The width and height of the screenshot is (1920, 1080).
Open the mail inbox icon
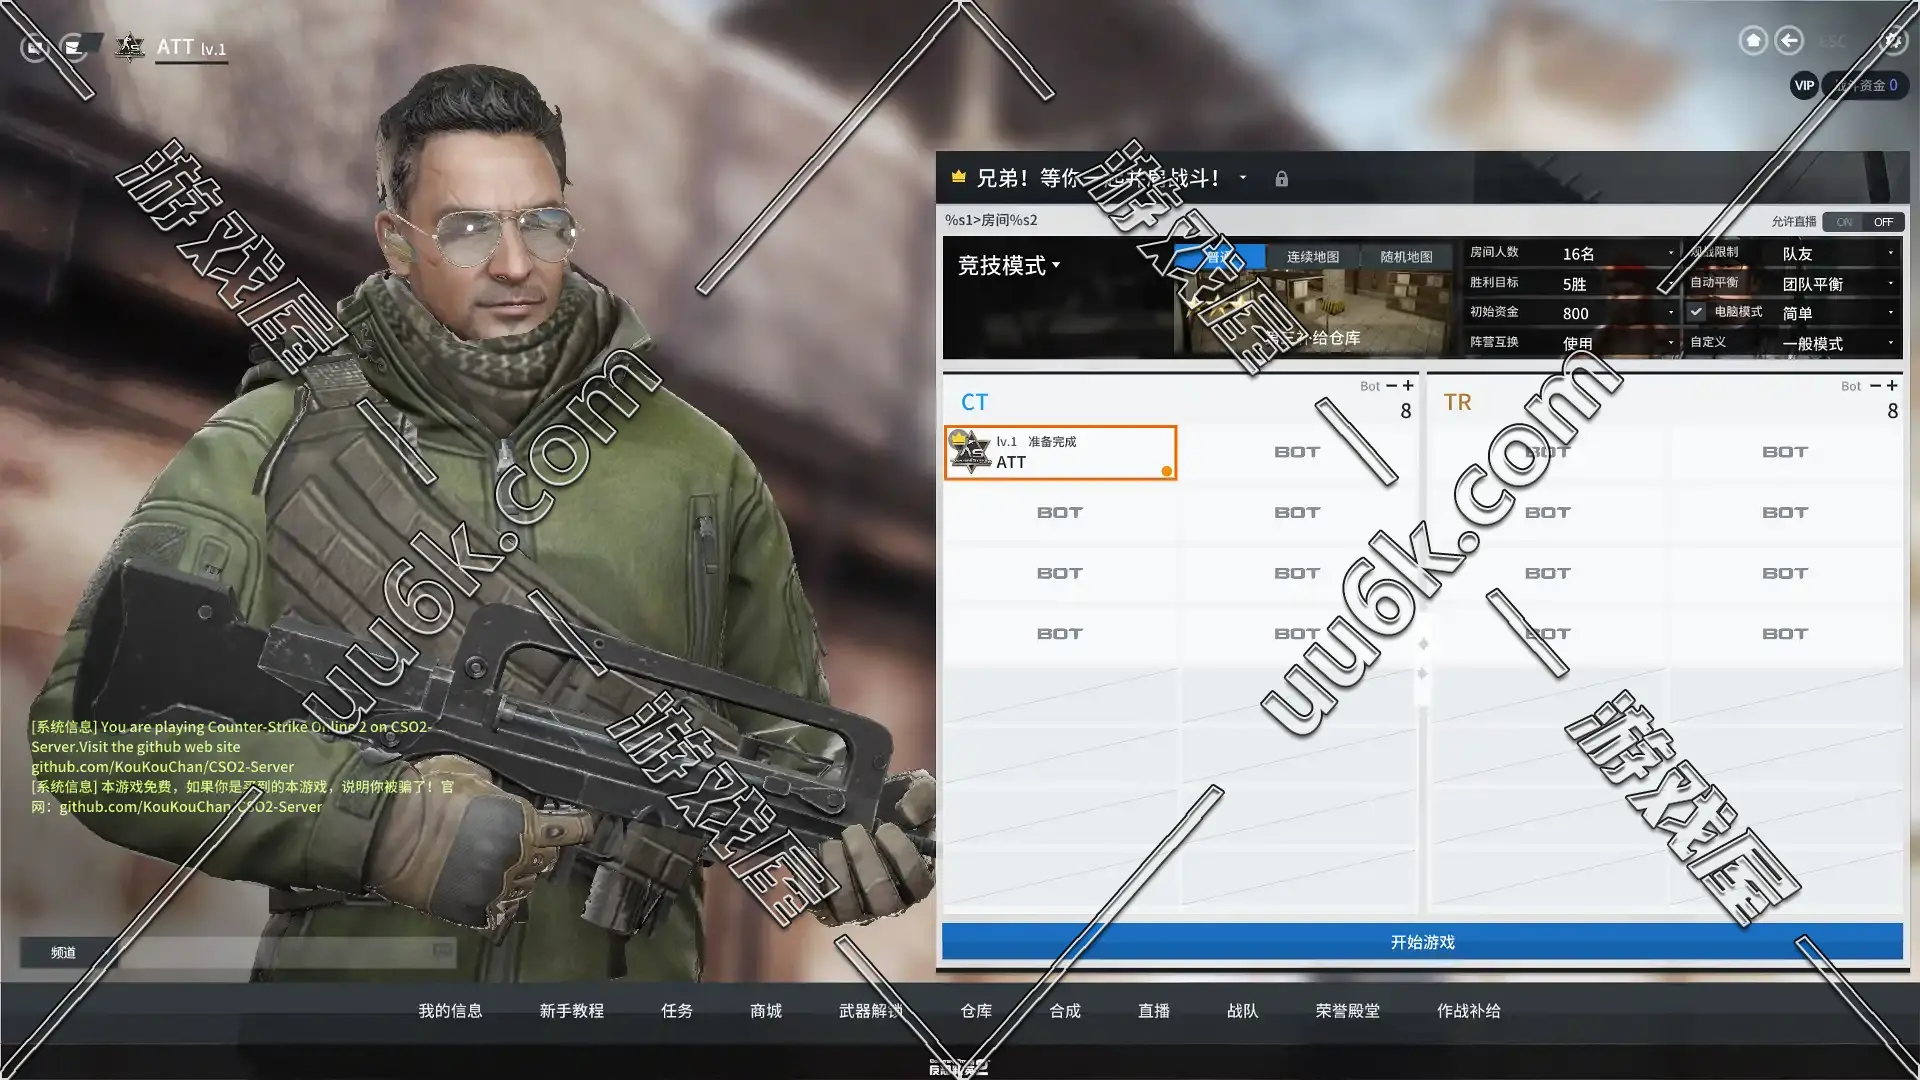click(x=74, y=47)
